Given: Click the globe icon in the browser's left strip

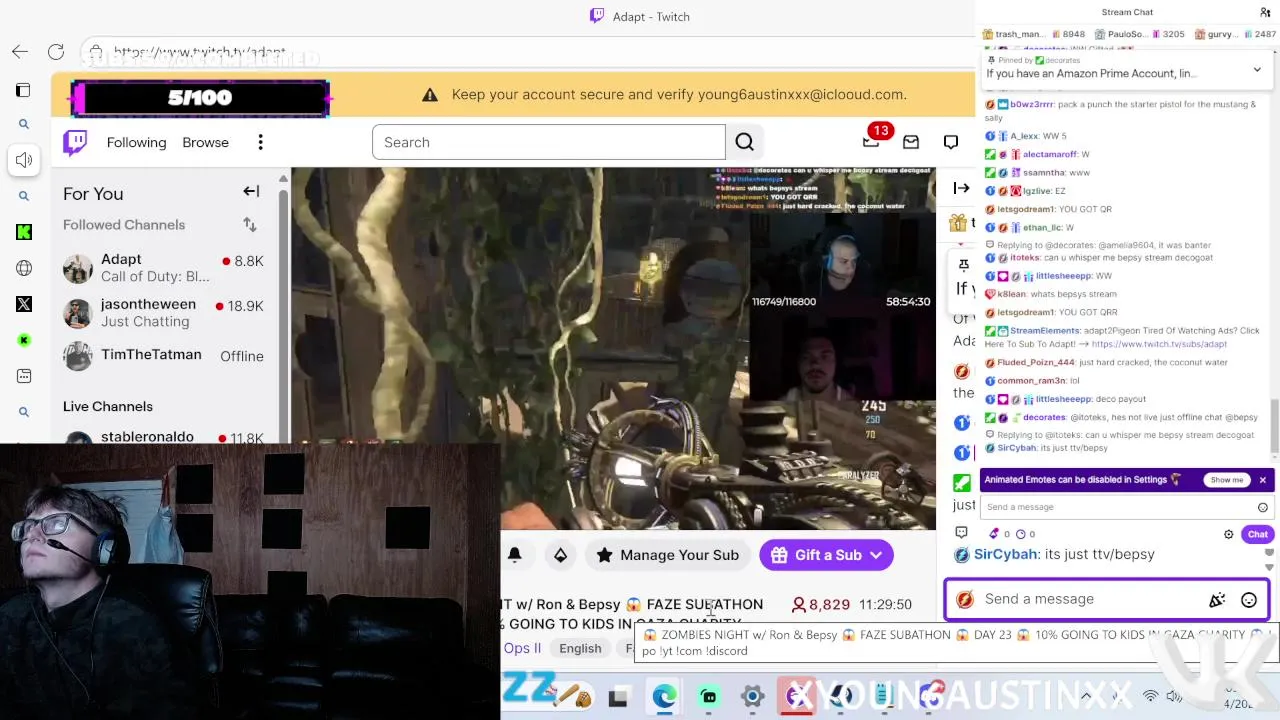Looking at the screenshot, I should click(24, 268).
